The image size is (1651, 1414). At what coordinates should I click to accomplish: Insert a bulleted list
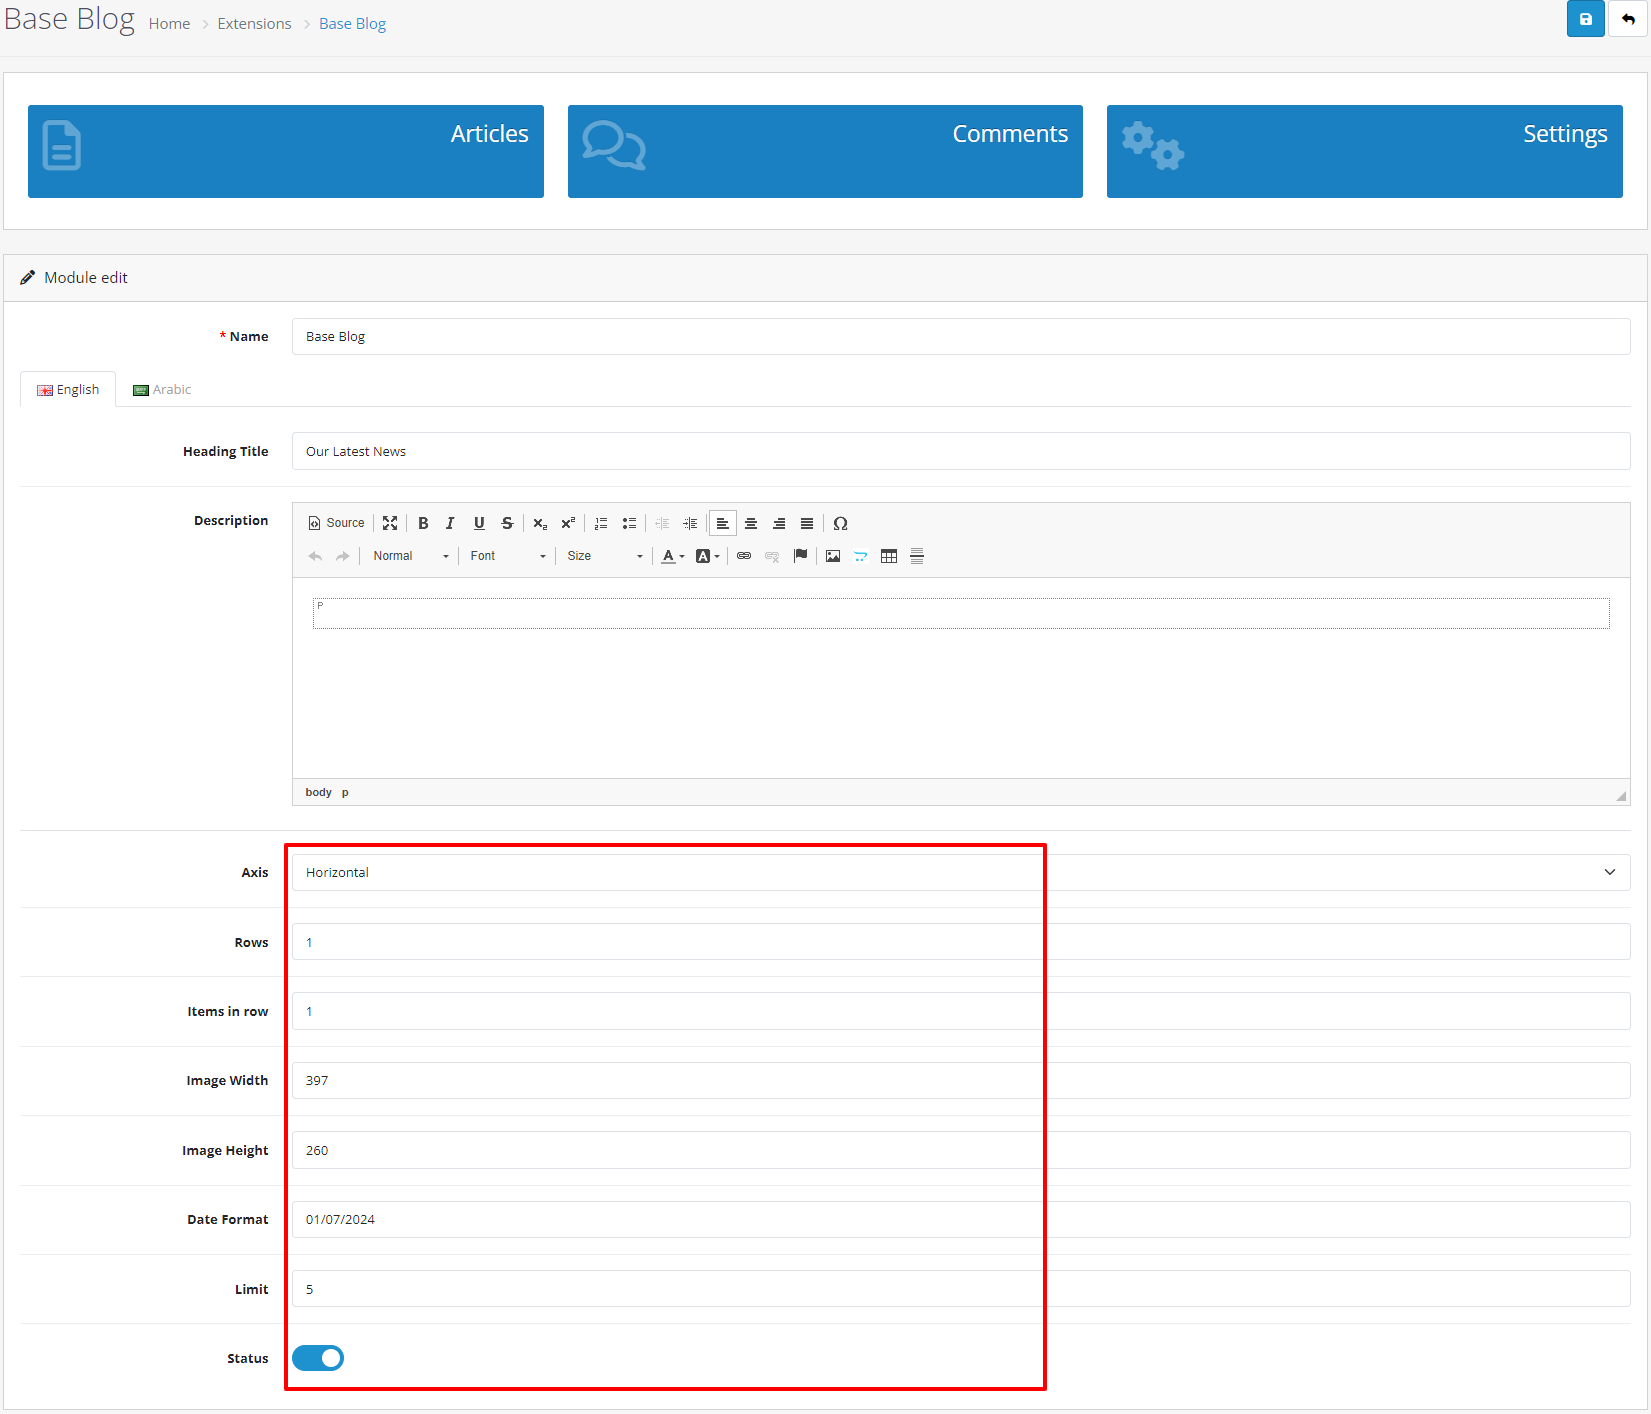(629, 523)
